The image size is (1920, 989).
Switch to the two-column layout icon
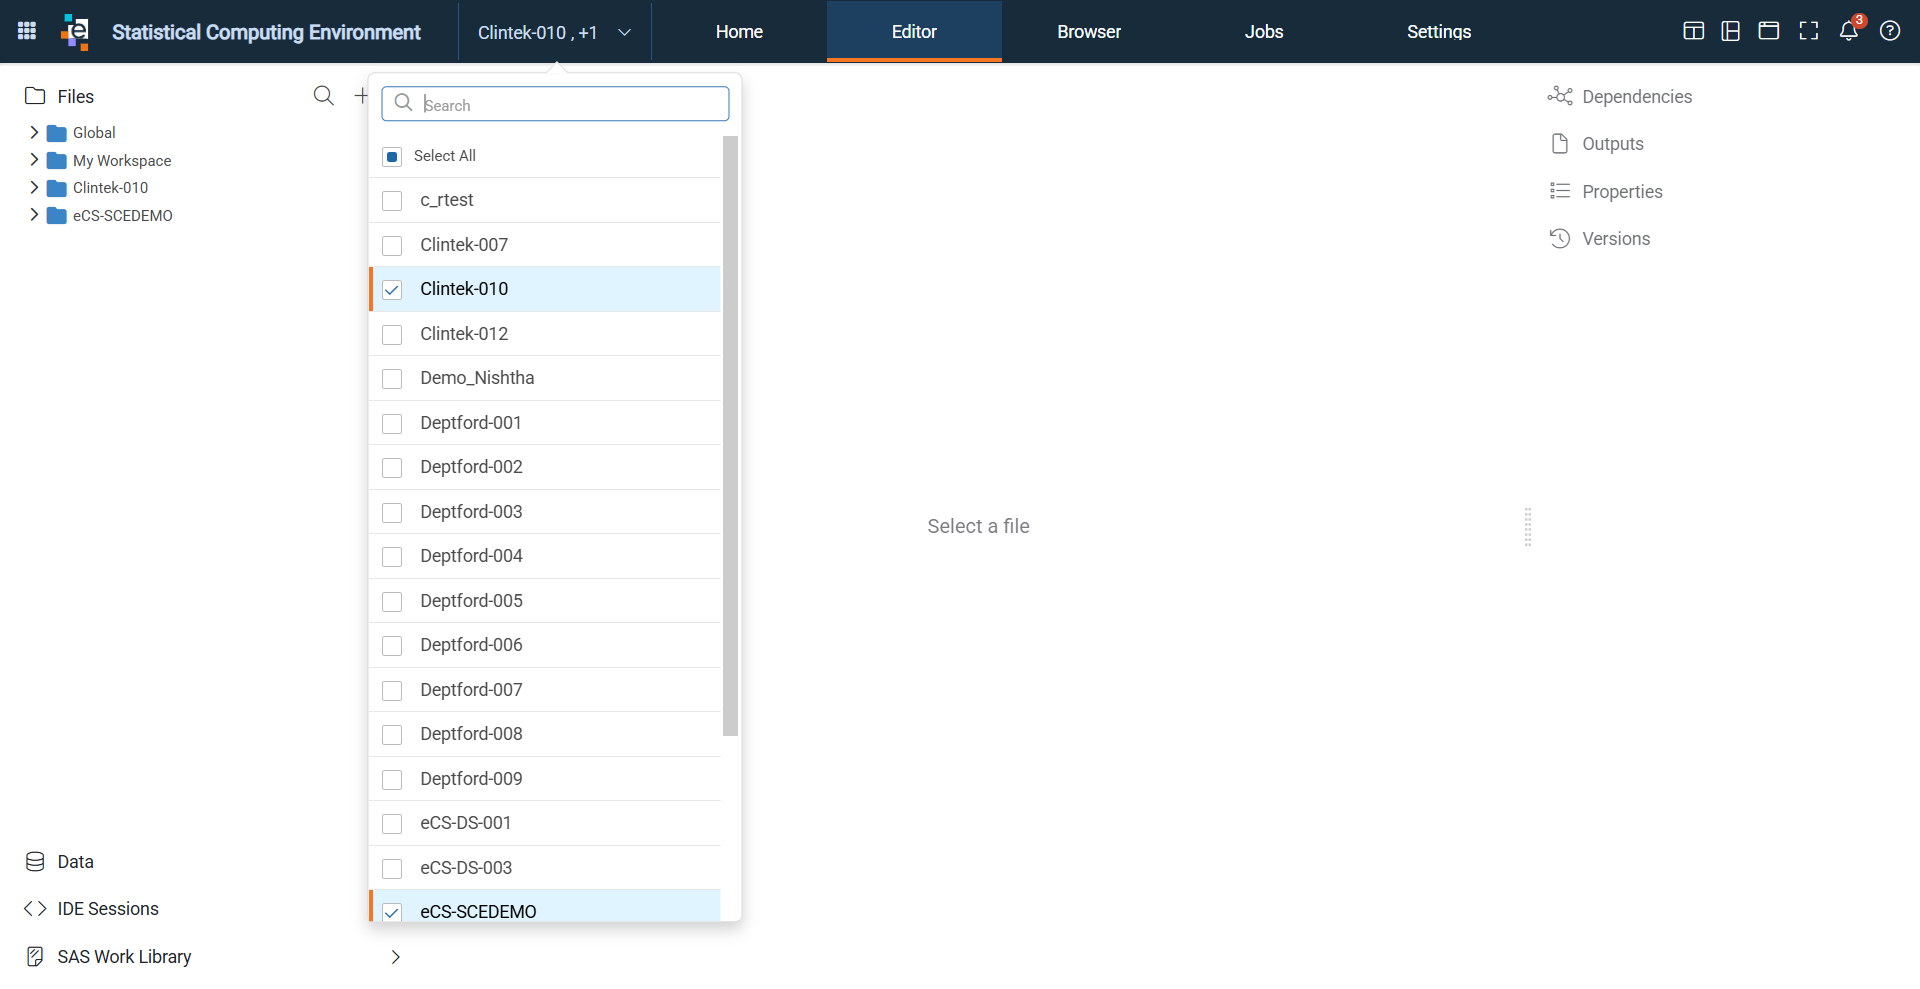tap(1693, 31)
